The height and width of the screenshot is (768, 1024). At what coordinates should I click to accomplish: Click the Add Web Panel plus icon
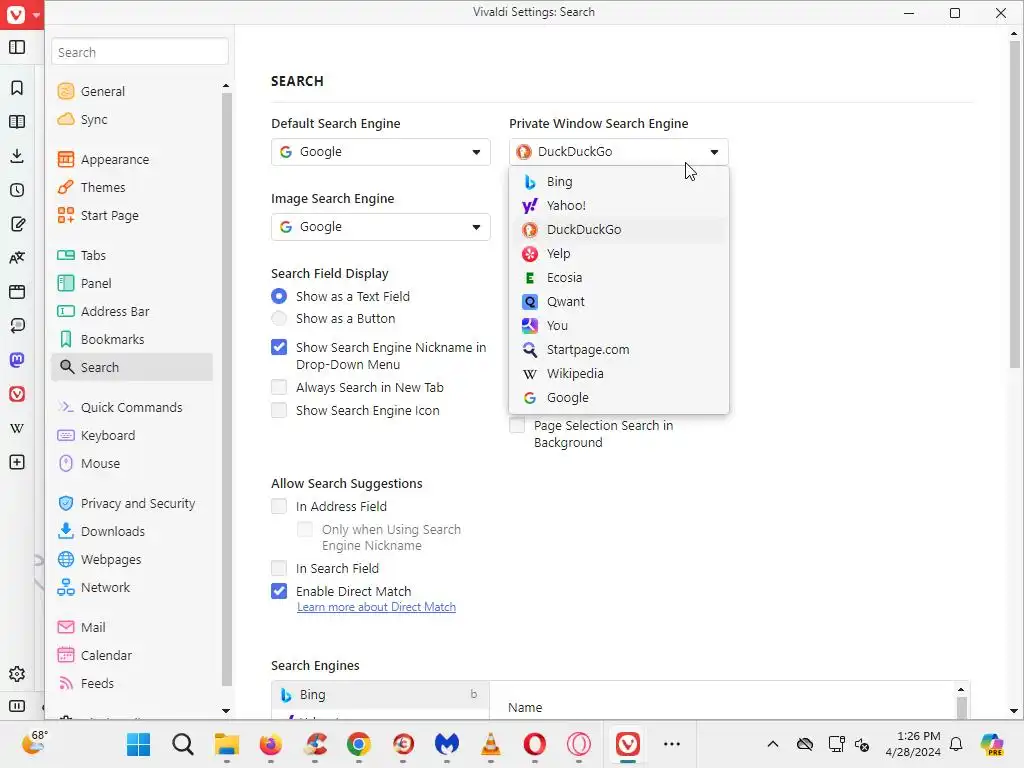[17, 462]
